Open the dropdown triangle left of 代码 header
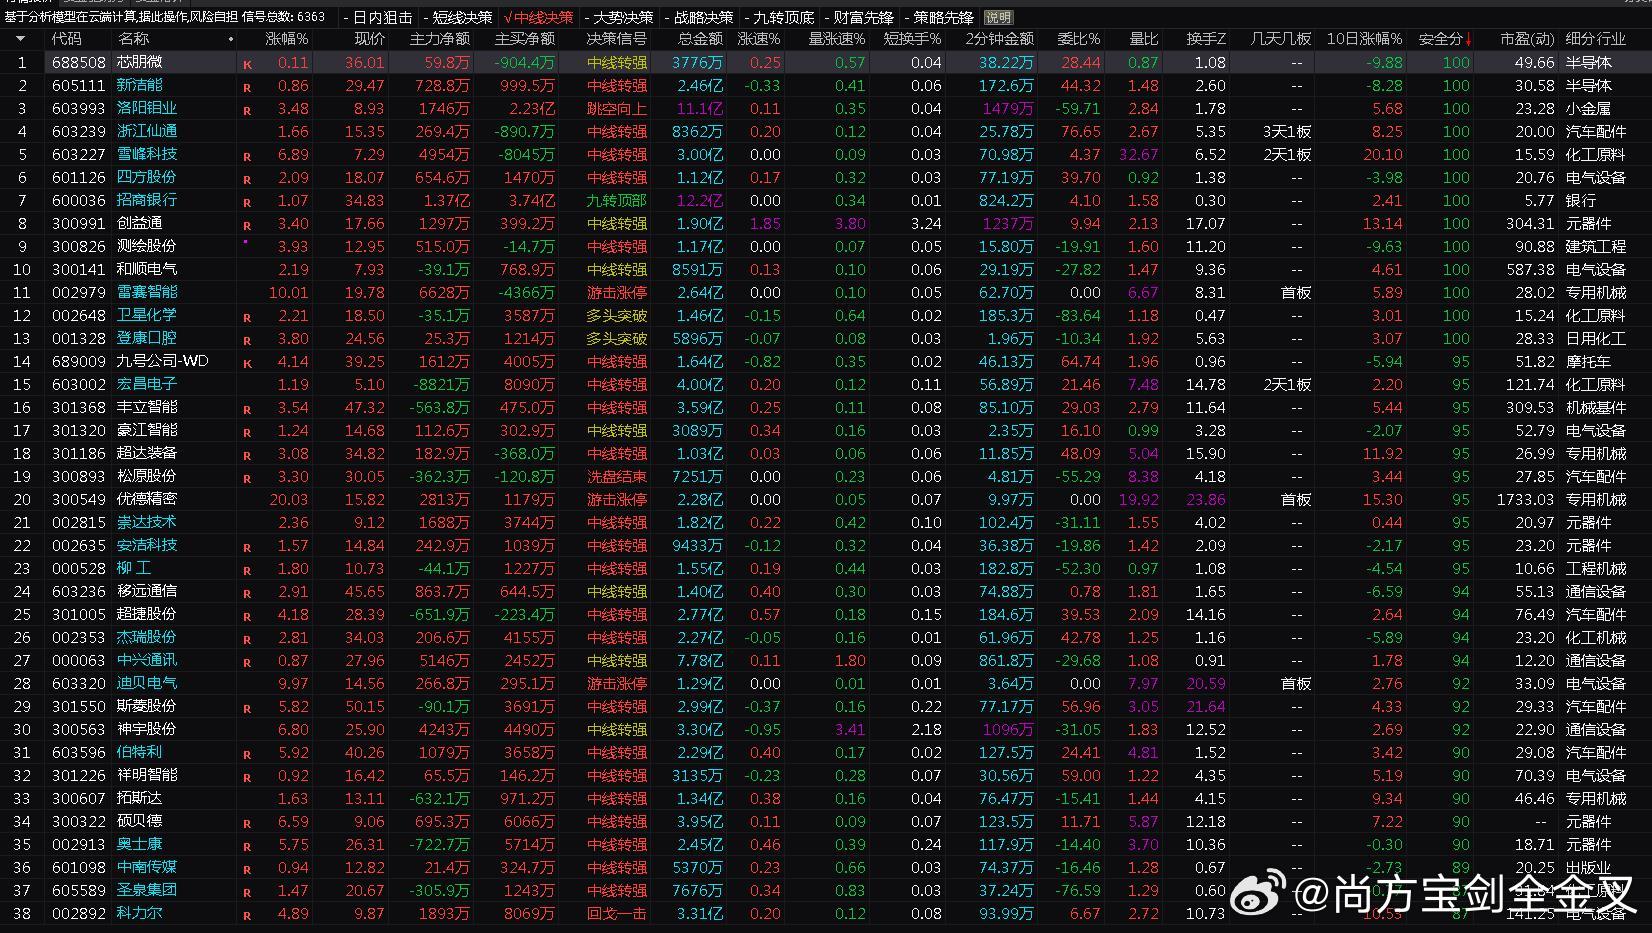Viewport: 1652px width, 933px height. pyautogui.click(x=20, y=39)
